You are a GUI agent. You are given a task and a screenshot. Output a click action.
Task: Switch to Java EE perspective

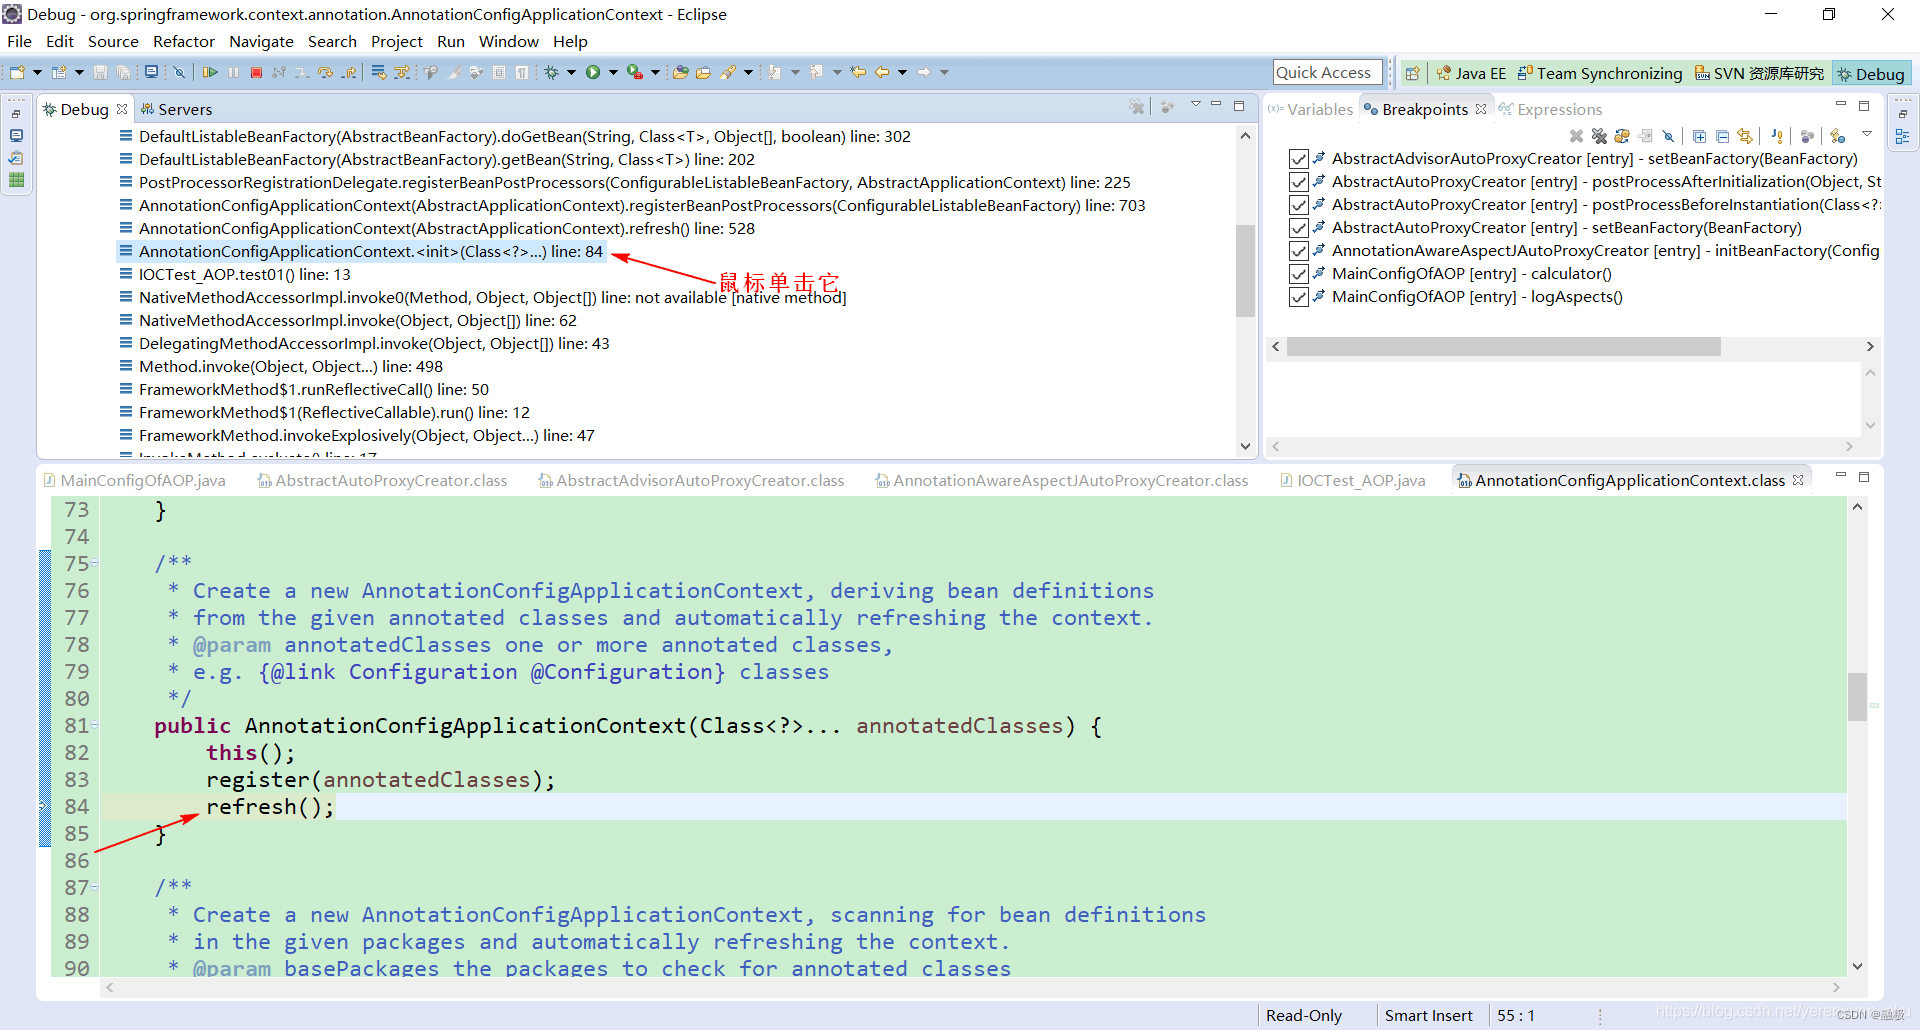(1471, 73)
